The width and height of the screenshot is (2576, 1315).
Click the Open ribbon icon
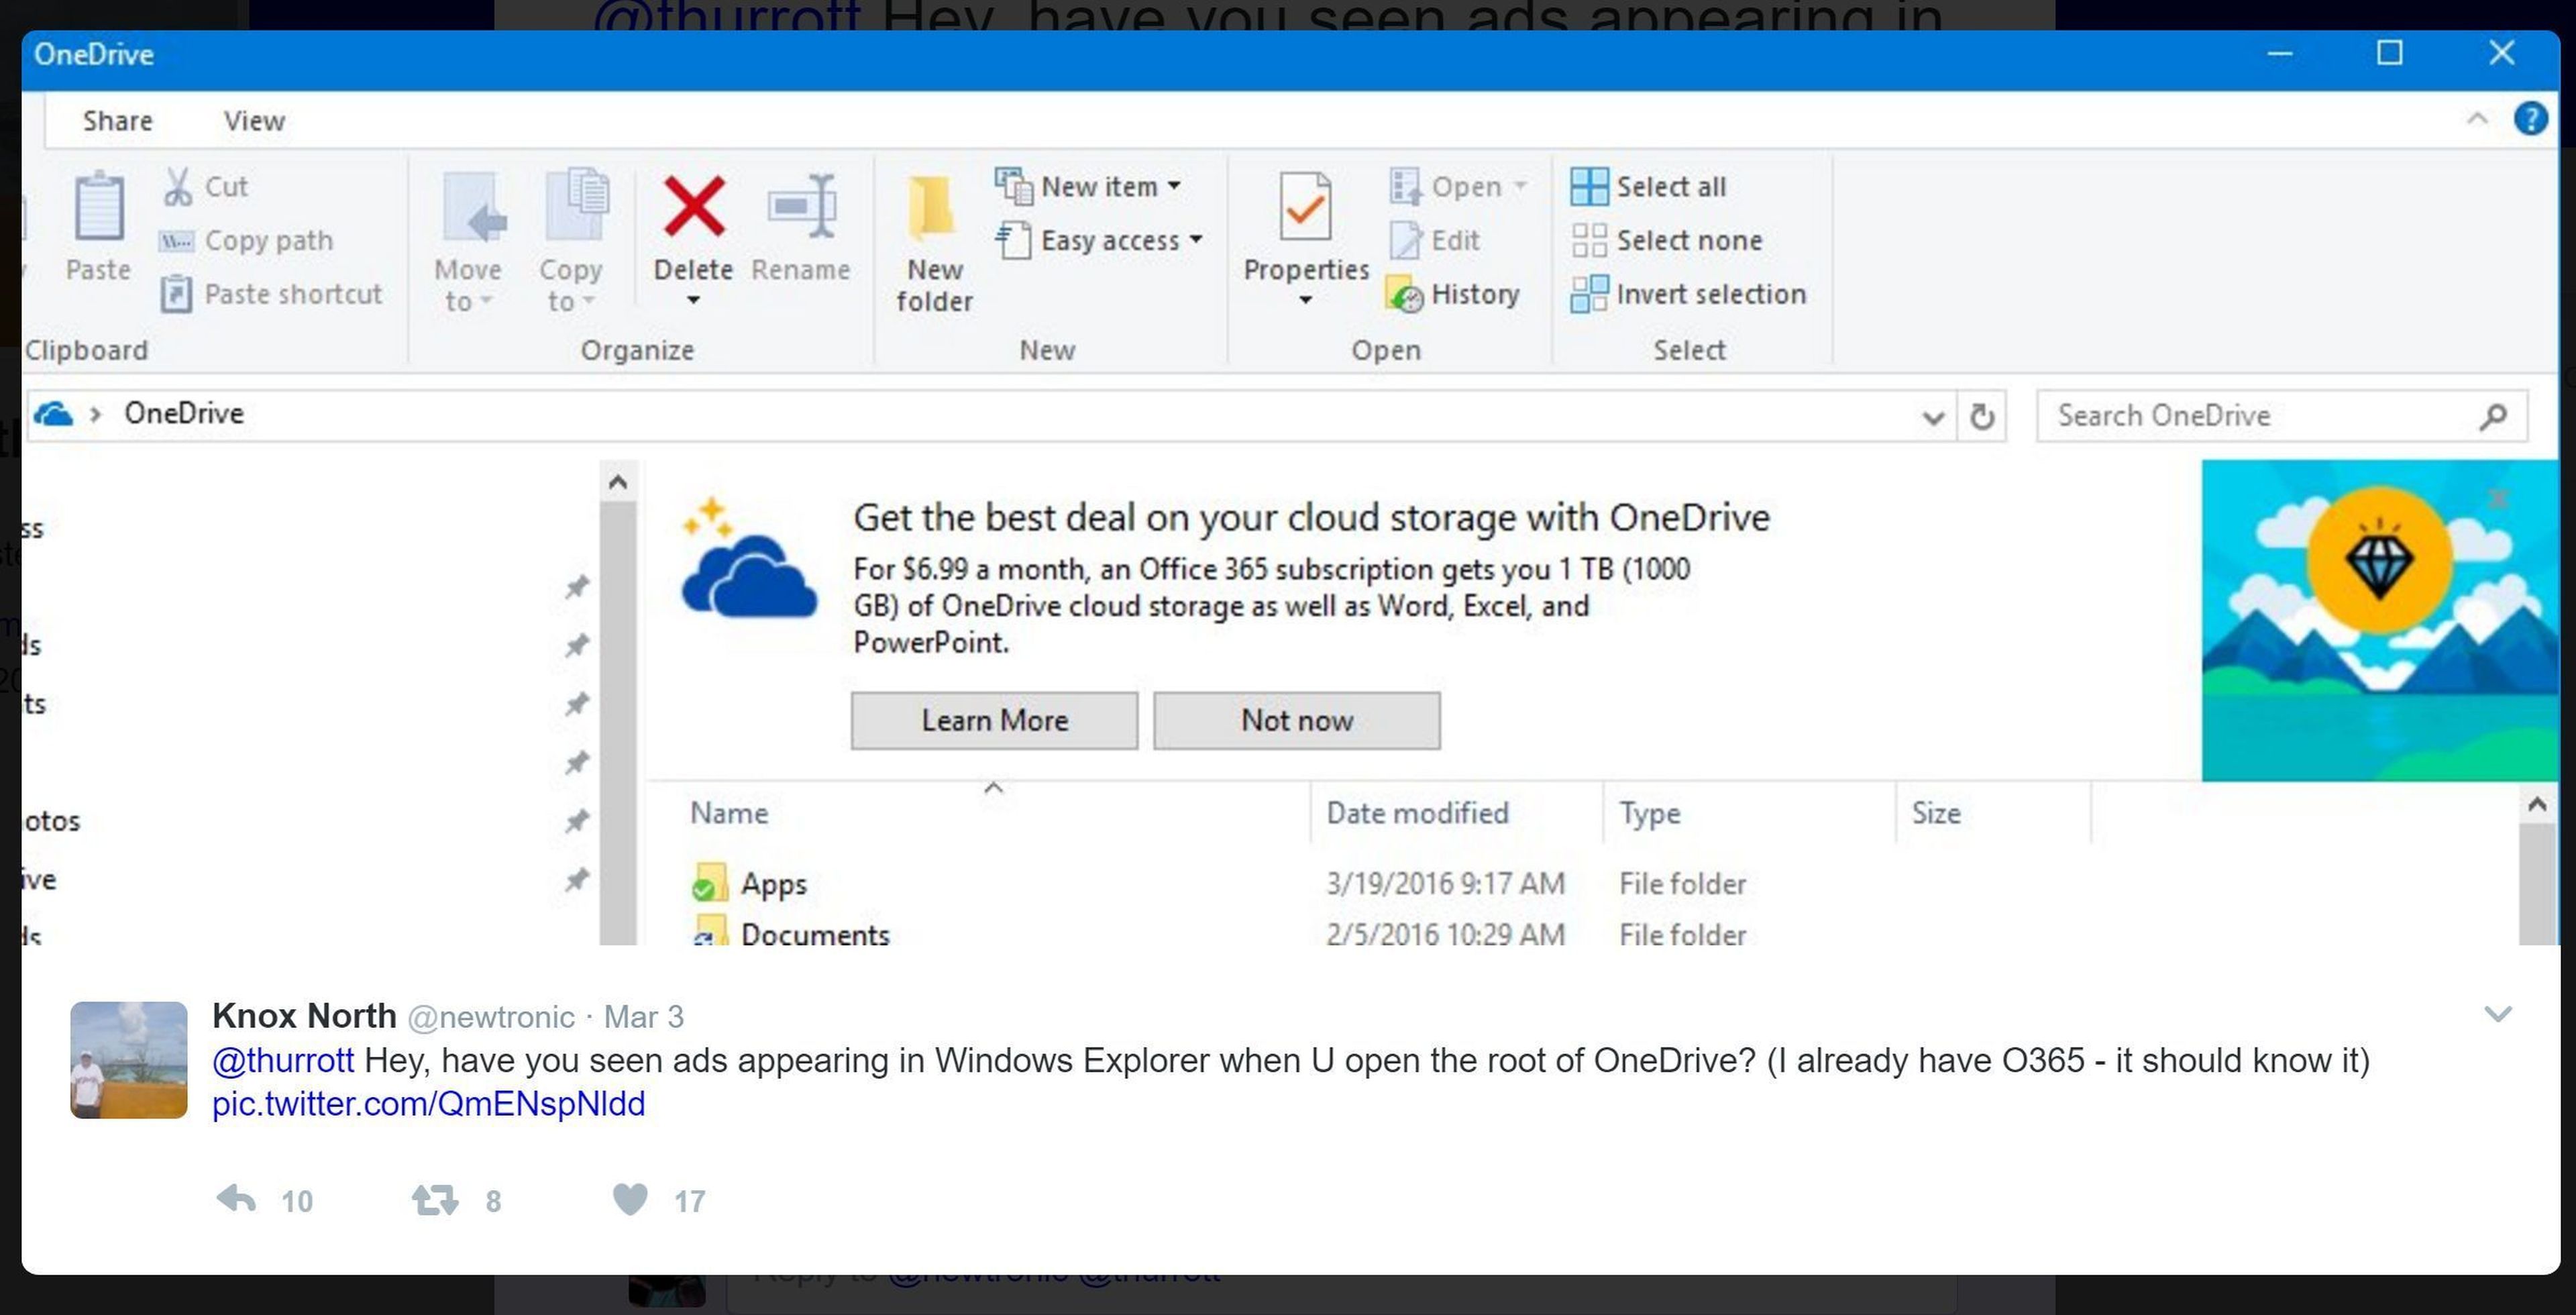pos(1405,187)
